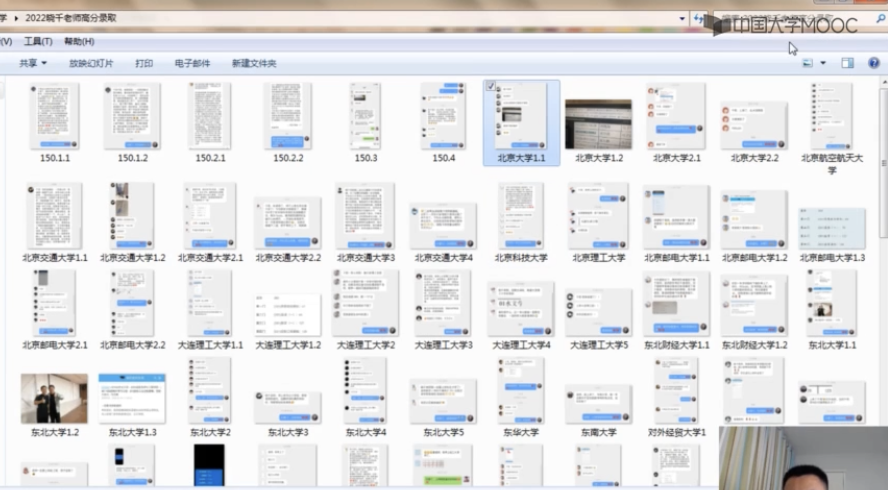
Task: Open the 帮助(H) menu
Action: (x=79, y=41)
